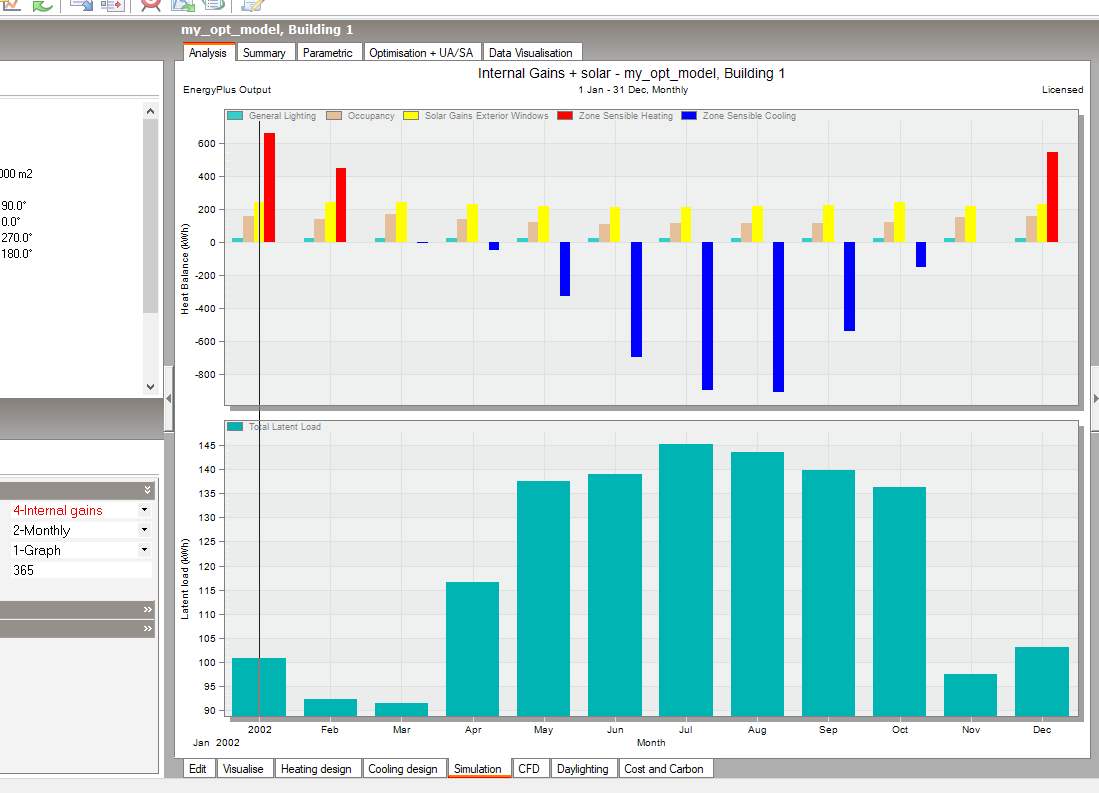Click the "my_opt_model, Building 1" header title
The width and height of the screenshot is (1099, 793).
tap(267, 29)
